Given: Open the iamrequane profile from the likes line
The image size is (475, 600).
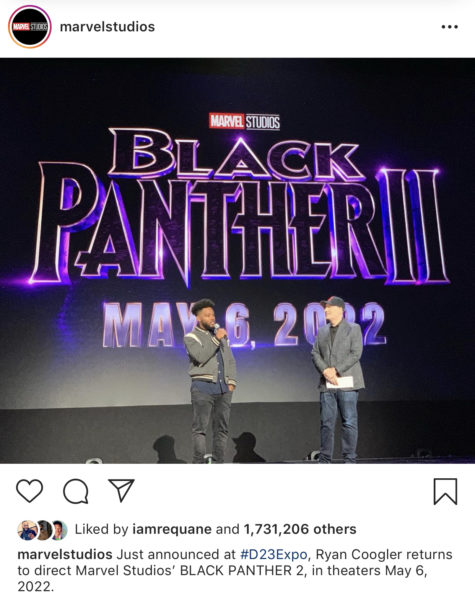Looking at the screenshot, I should (172, 529).
